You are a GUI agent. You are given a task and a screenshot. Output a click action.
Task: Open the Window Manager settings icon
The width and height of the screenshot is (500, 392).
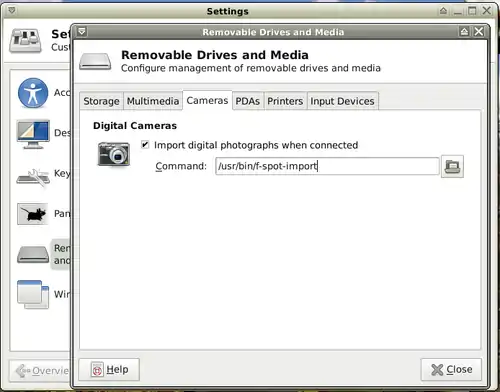33,295
